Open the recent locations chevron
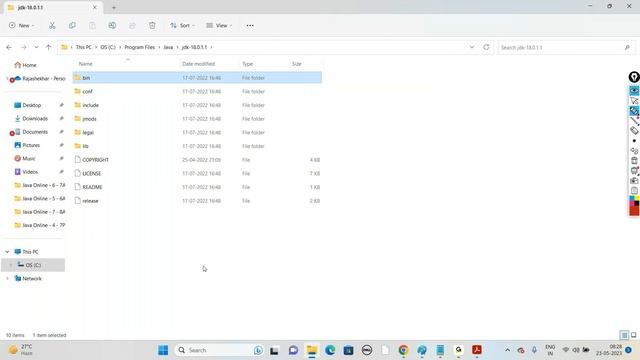The width and height of the screenshot is (640, 360). pos(36,47)
